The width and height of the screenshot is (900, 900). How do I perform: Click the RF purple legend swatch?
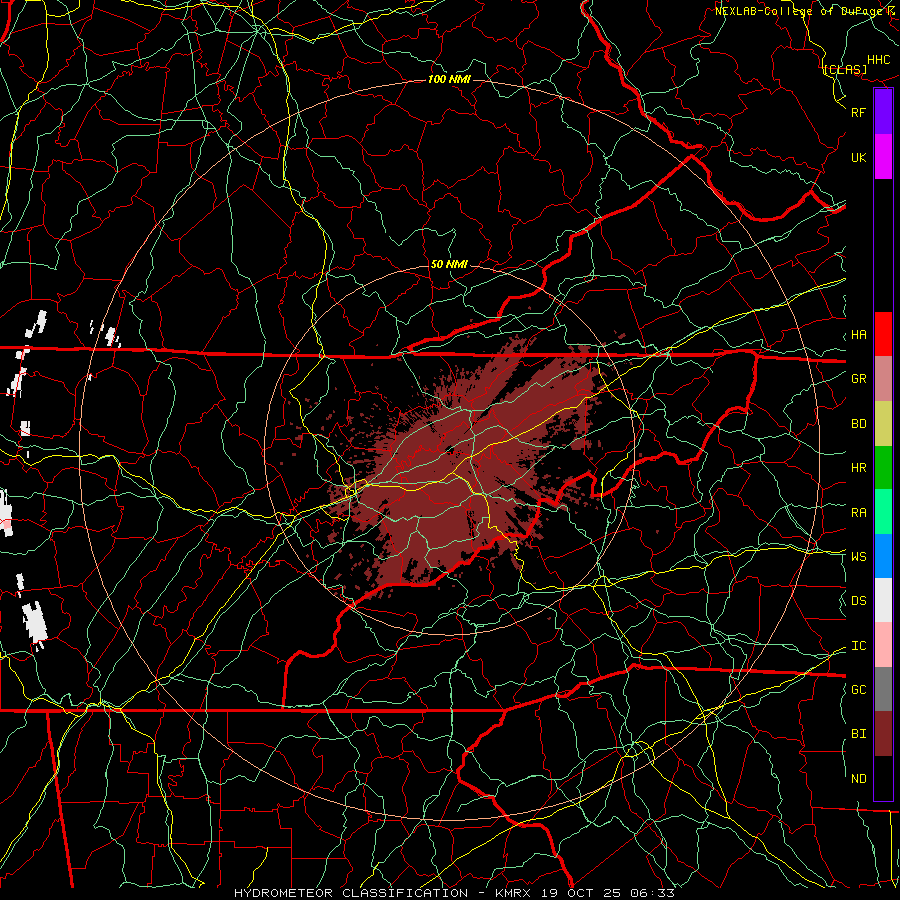pos(883,112)
